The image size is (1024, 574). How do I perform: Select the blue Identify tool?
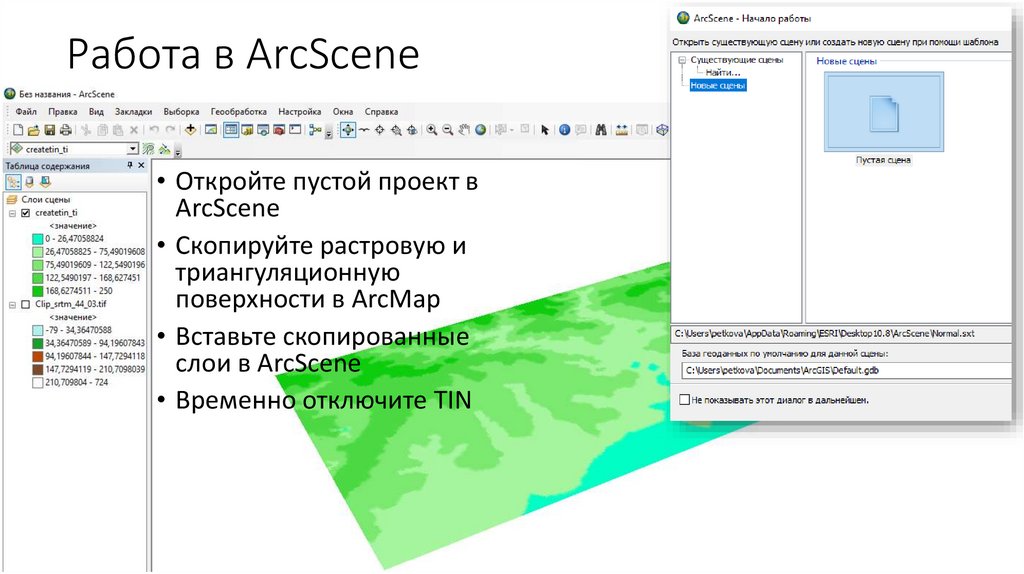click(565, 129)
